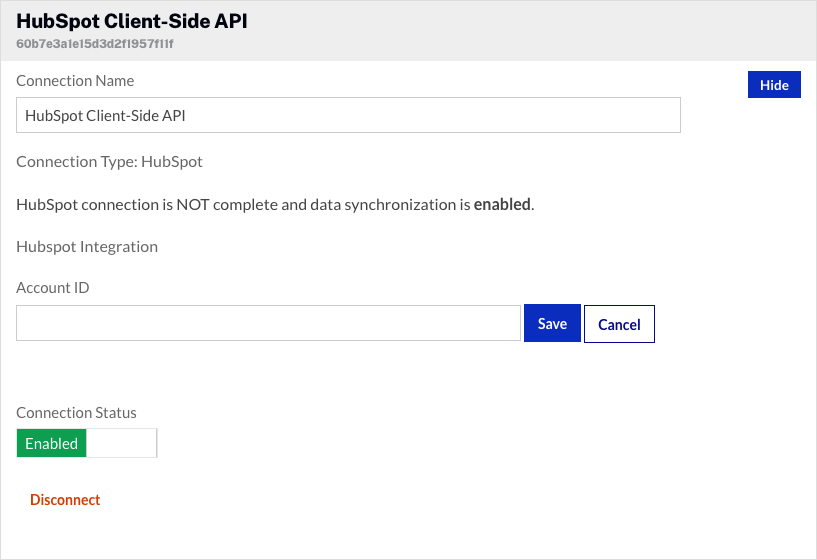The image size is (817, 560).
Task: Click the HubSpot Client-Side API header title
Action: coord(131,22)
